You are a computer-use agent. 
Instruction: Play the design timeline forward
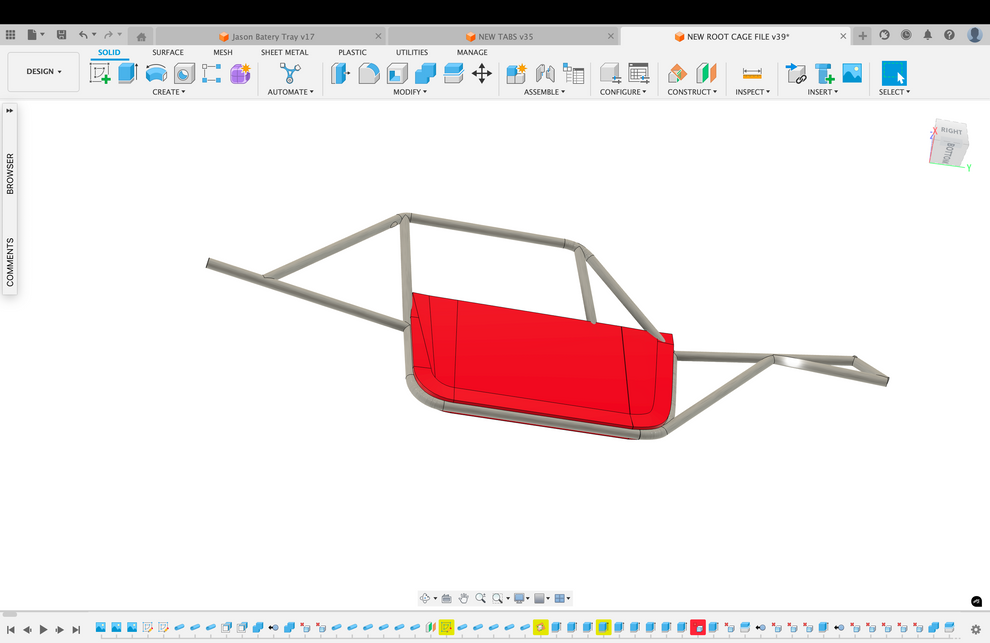pos(45,629)
